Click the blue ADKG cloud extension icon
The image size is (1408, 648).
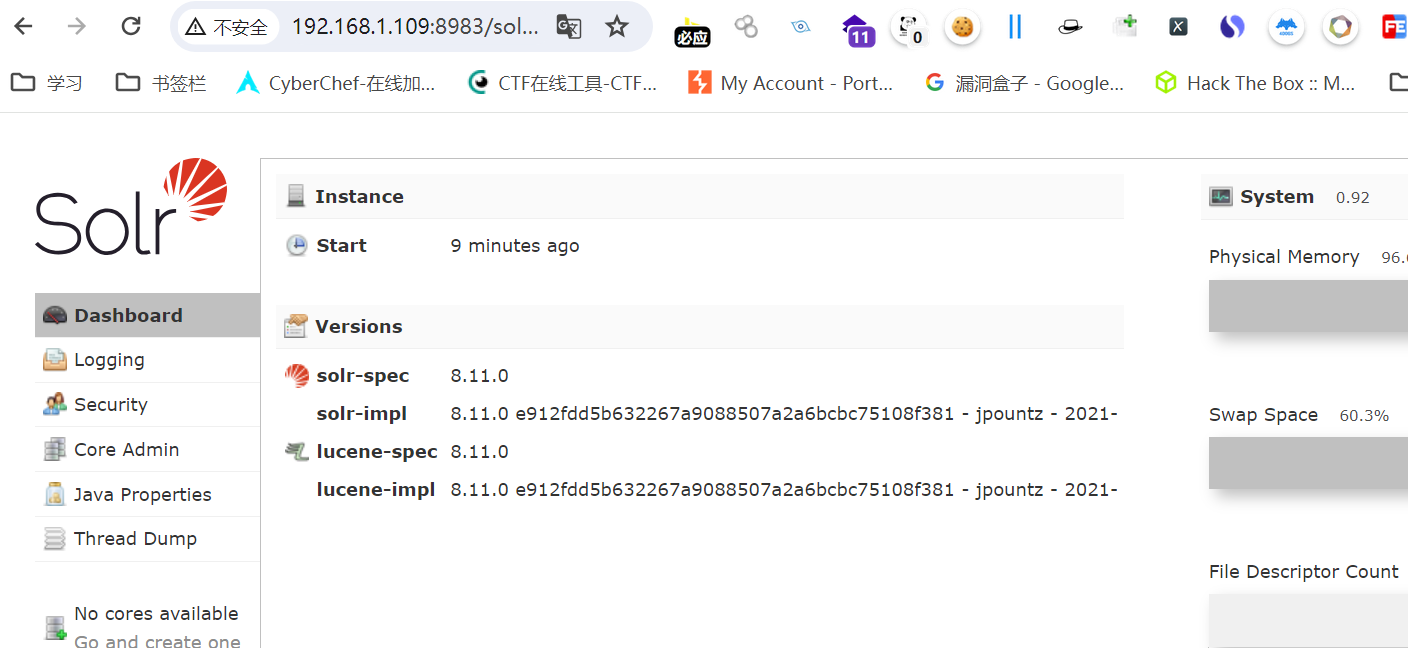[x=1286, y=28]
